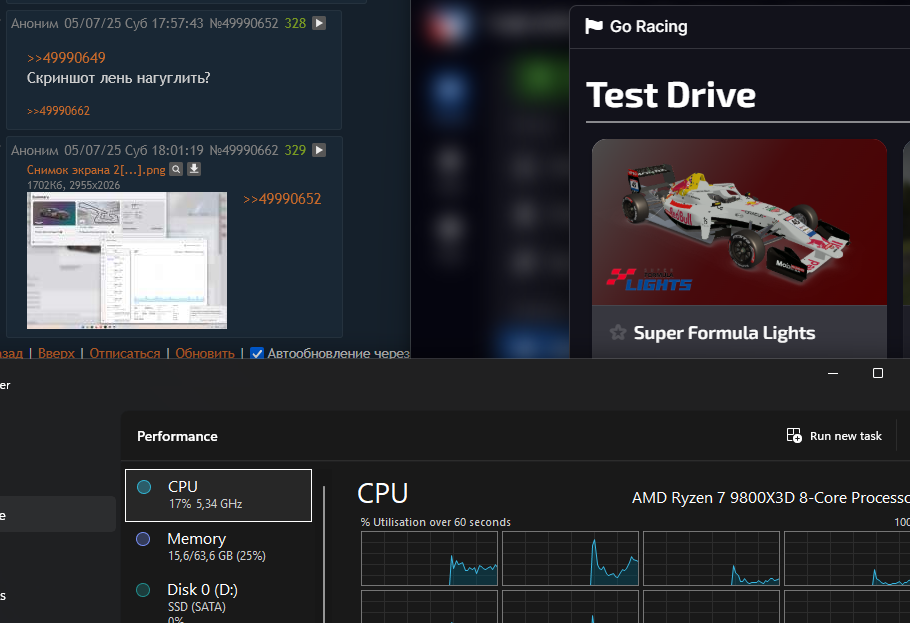The image size is (910, 623).
Task: Click the first CPU core utilisation graph
Action: pyautogui.click(x=429, y=559)
